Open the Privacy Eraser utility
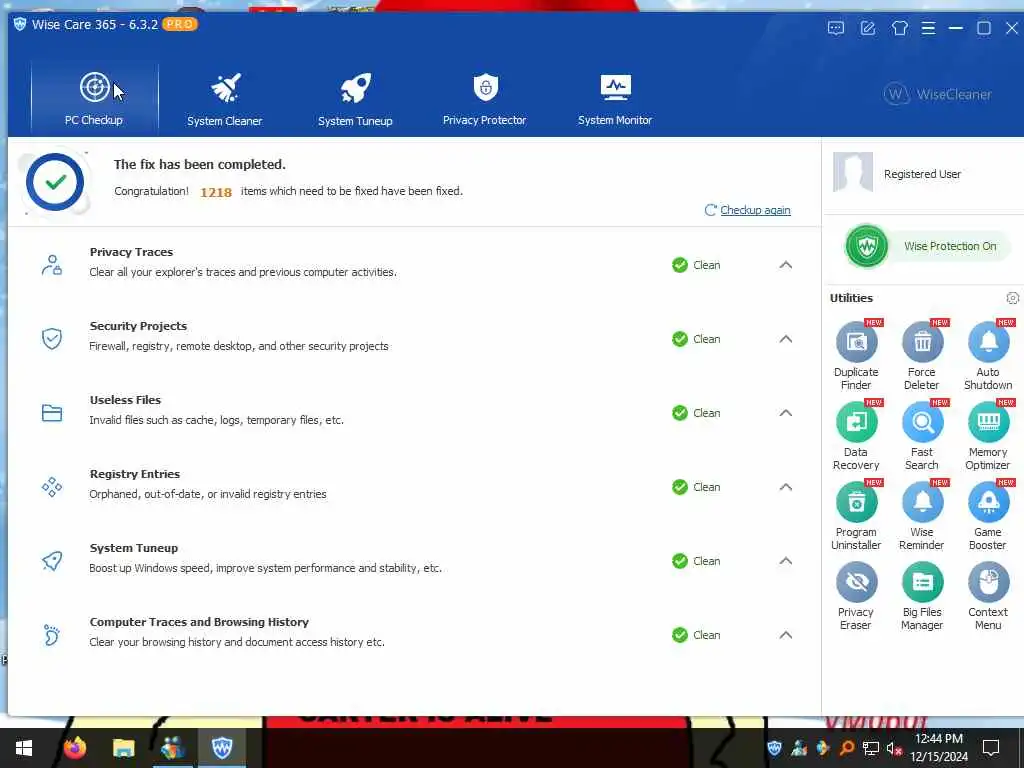The image size is (1024, 768). [x=856, y=596]
